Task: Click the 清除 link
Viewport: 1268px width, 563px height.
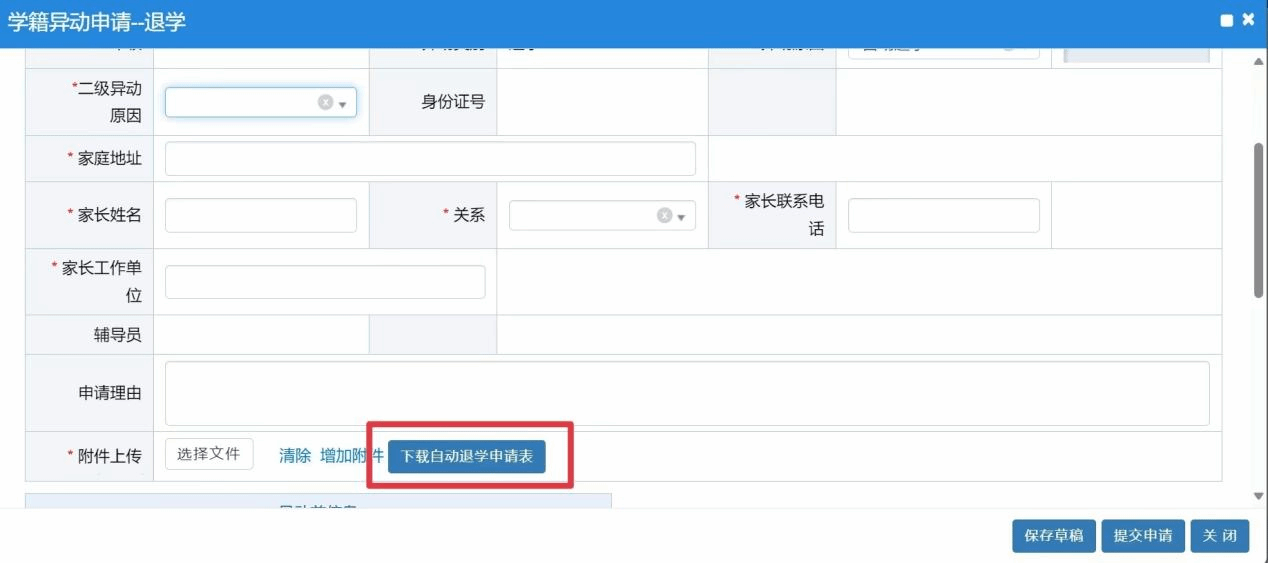Action: pos(295,456)
